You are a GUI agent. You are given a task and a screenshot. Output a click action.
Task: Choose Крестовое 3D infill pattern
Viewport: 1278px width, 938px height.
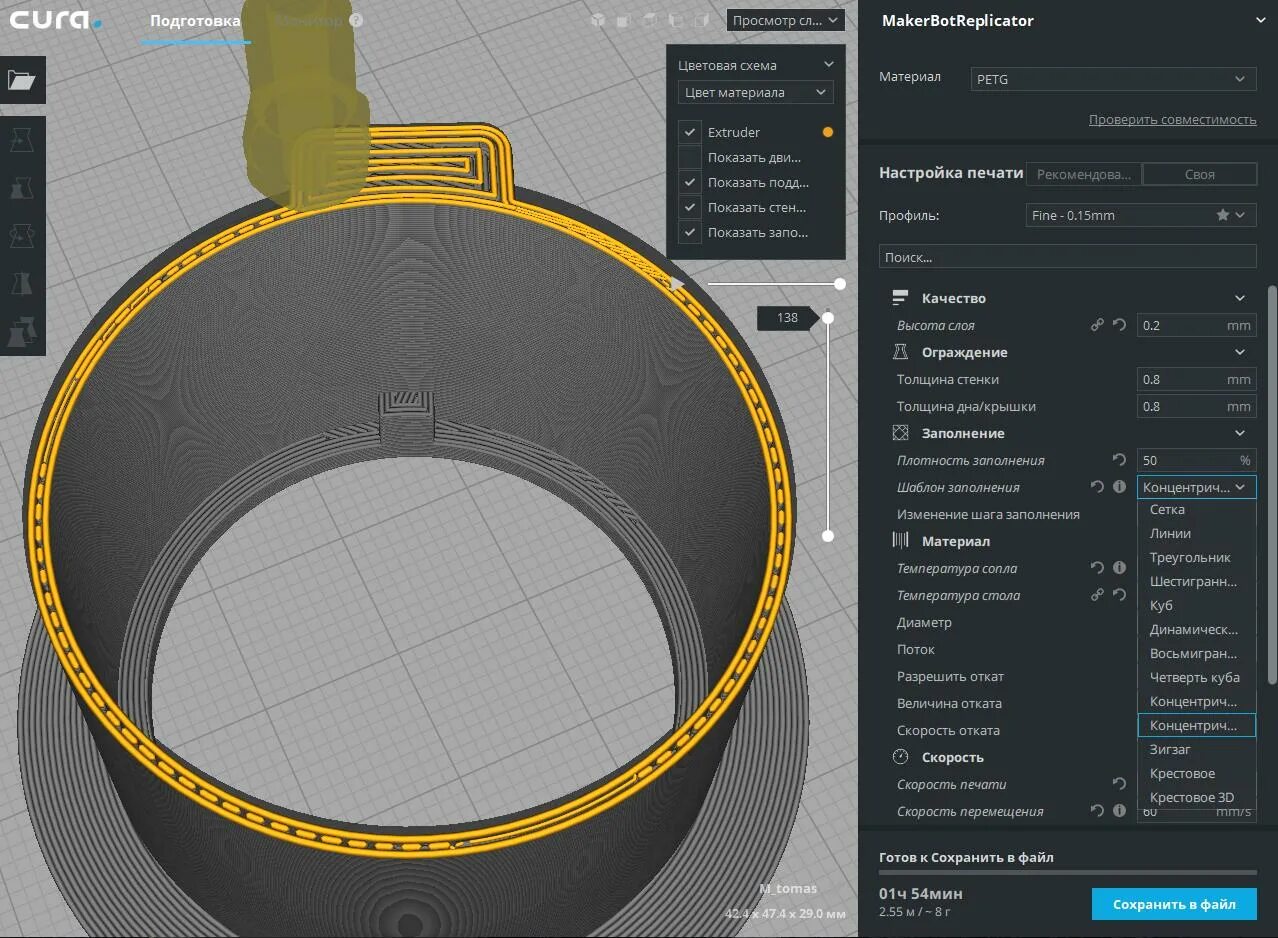click(x=1197, y=797)
